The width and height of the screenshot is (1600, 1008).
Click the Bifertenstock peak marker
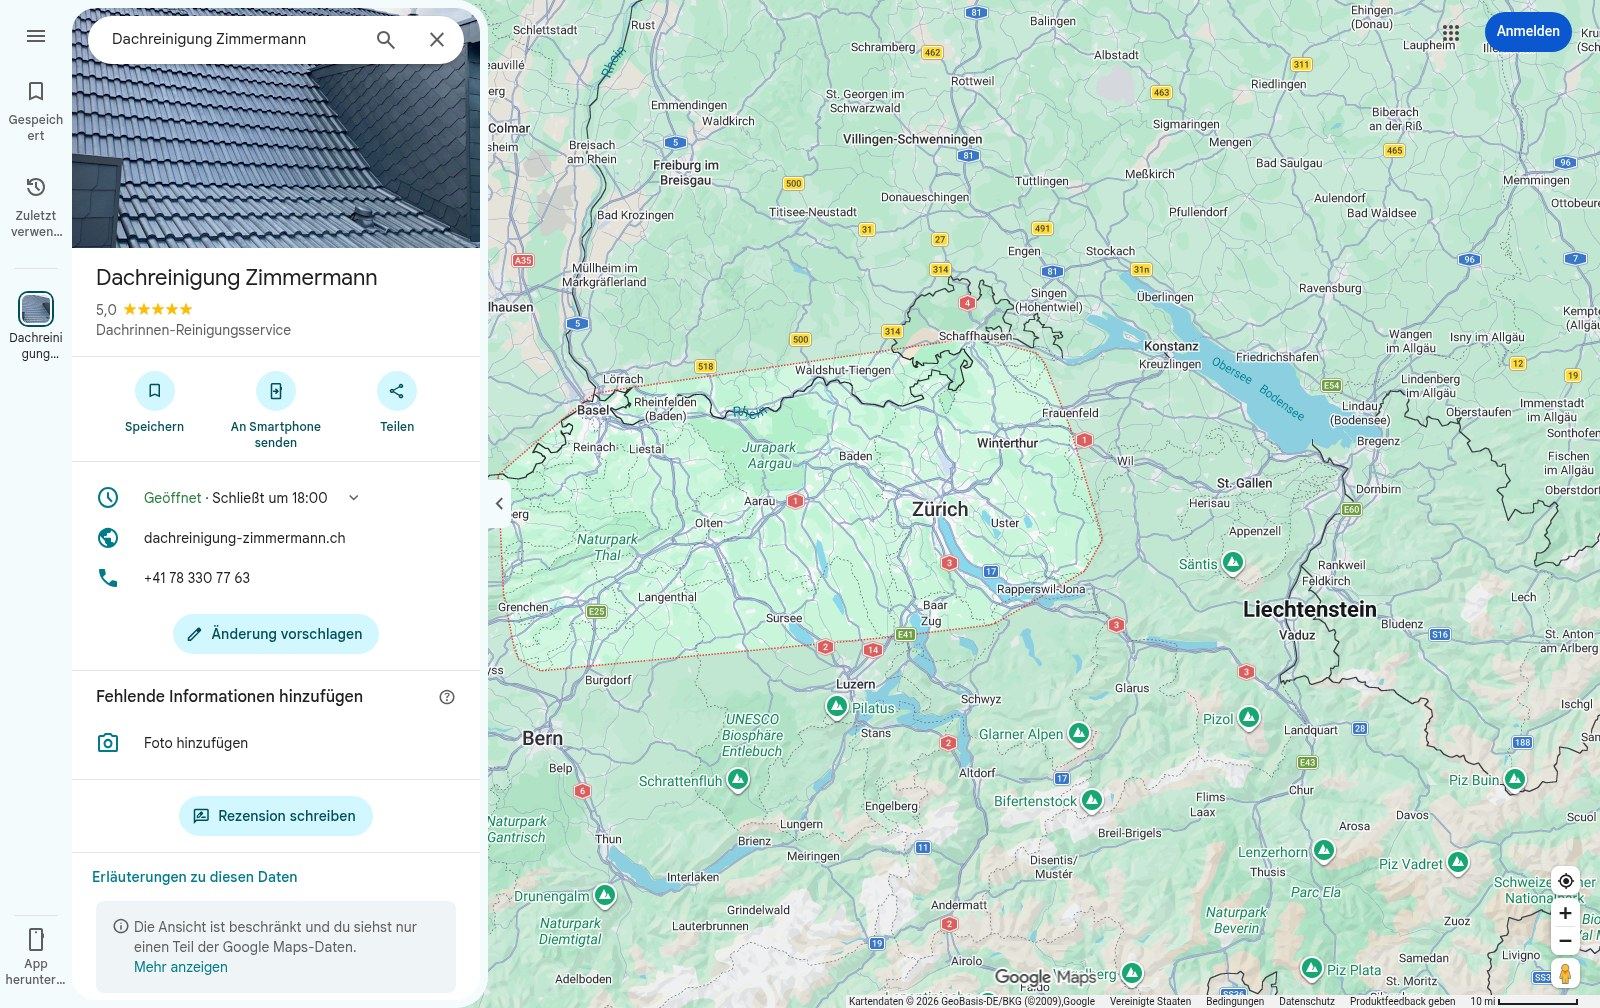1092,799
